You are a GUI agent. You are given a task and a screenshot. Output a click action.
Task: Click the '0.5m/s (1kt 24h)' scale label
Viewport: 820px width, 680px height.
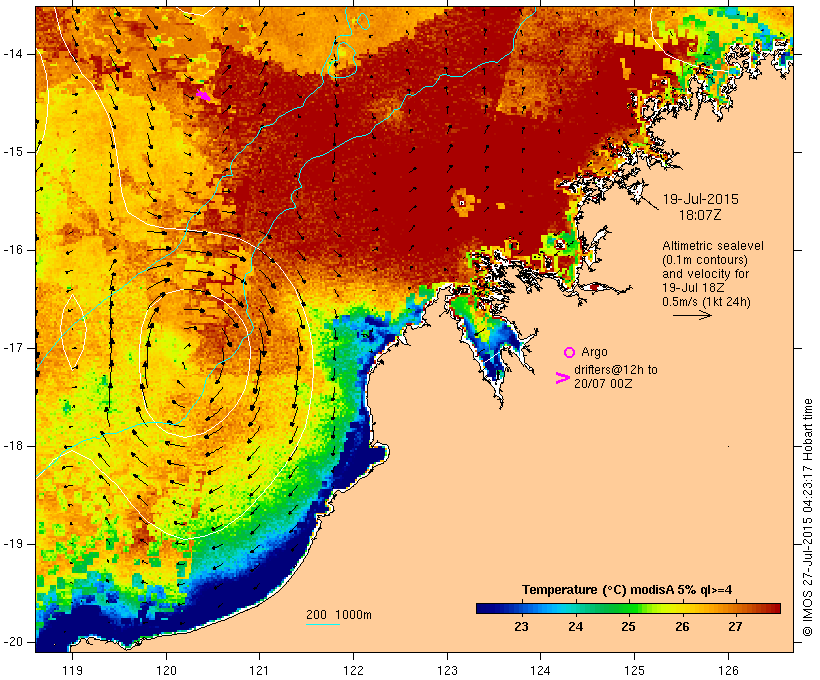coord(706,302)
